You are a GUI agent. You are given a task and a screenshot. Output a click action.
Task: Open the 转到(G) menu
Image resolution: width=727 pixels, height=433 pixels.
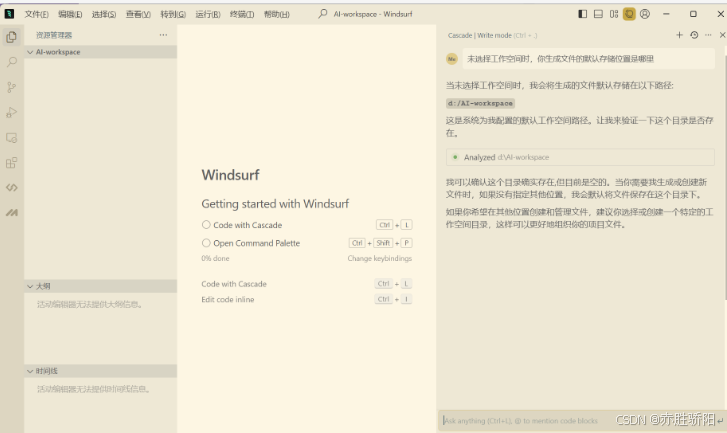pos(173,14)
